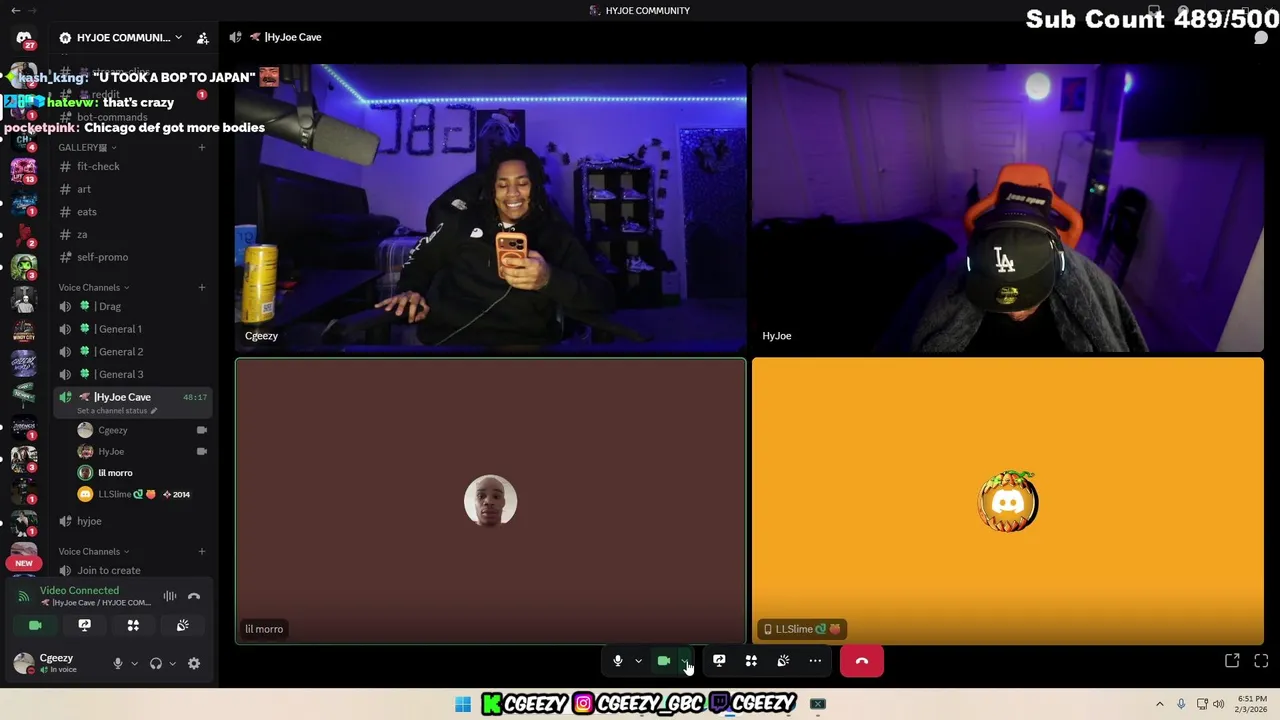The width and height of the screenshot is (1280, 720).
Task: Collapse the first Voice Channels category
Action: (94, 287)
